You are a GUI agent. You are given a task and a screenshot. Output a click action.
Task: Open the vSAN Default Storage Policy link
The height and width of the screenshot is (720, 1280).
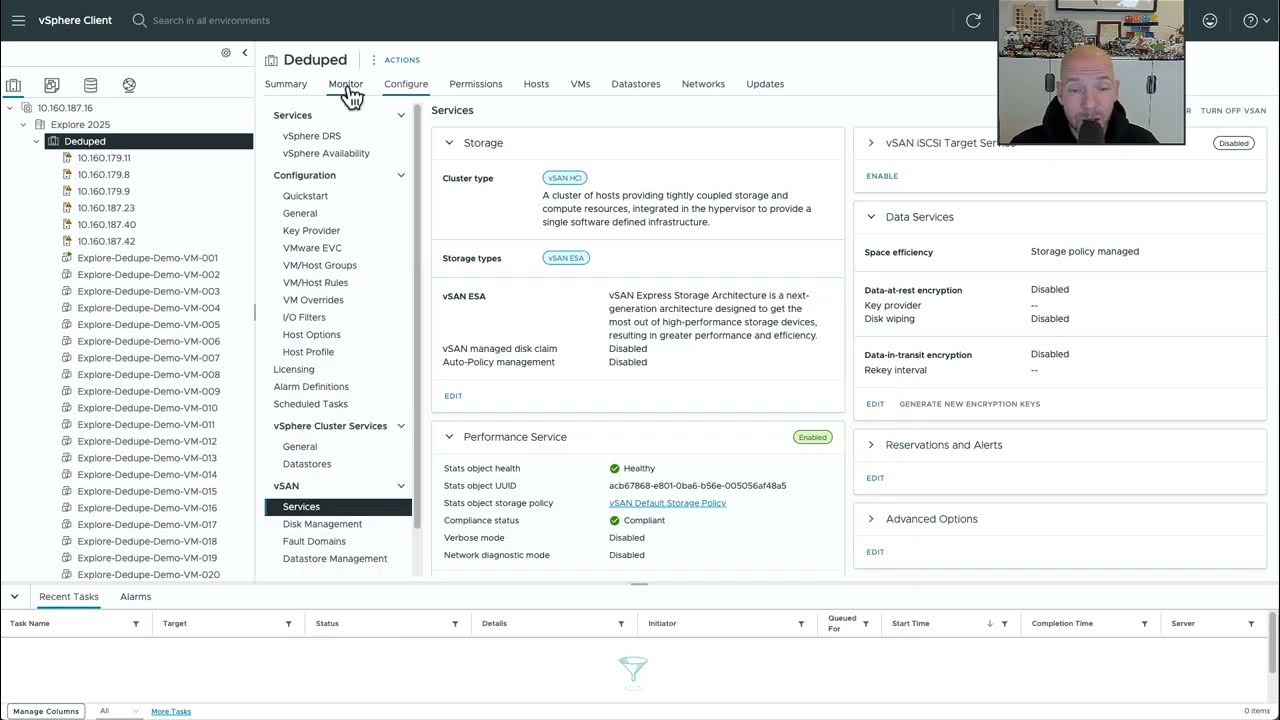(x=667, y=503)
